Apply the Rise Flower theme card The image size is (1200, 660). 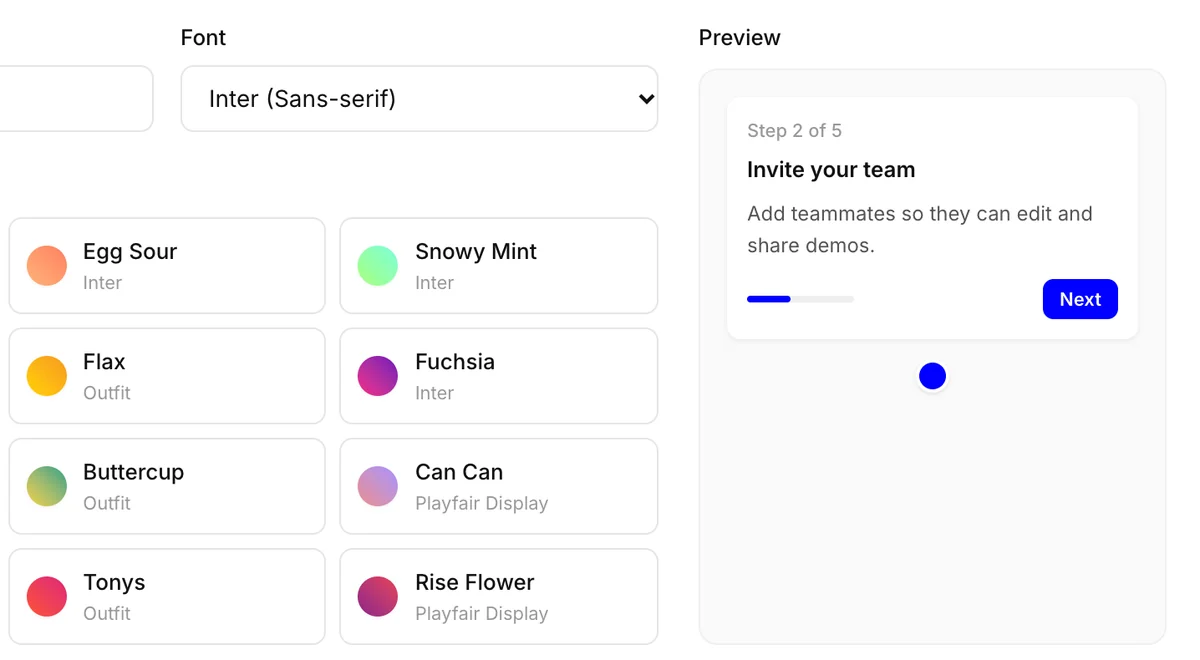(499, 596)
